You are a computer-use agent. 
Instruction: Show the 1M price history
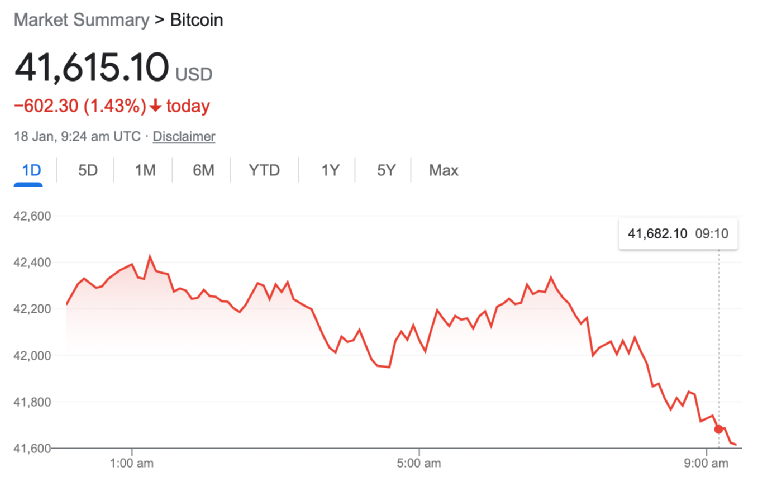click(x=145, y=170)
